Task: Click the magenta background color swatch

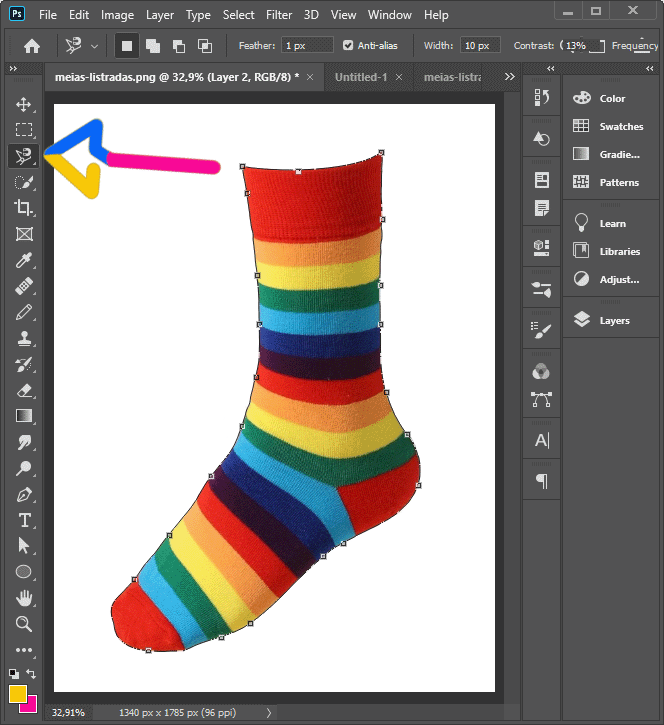Action: (x=31, y=707)
